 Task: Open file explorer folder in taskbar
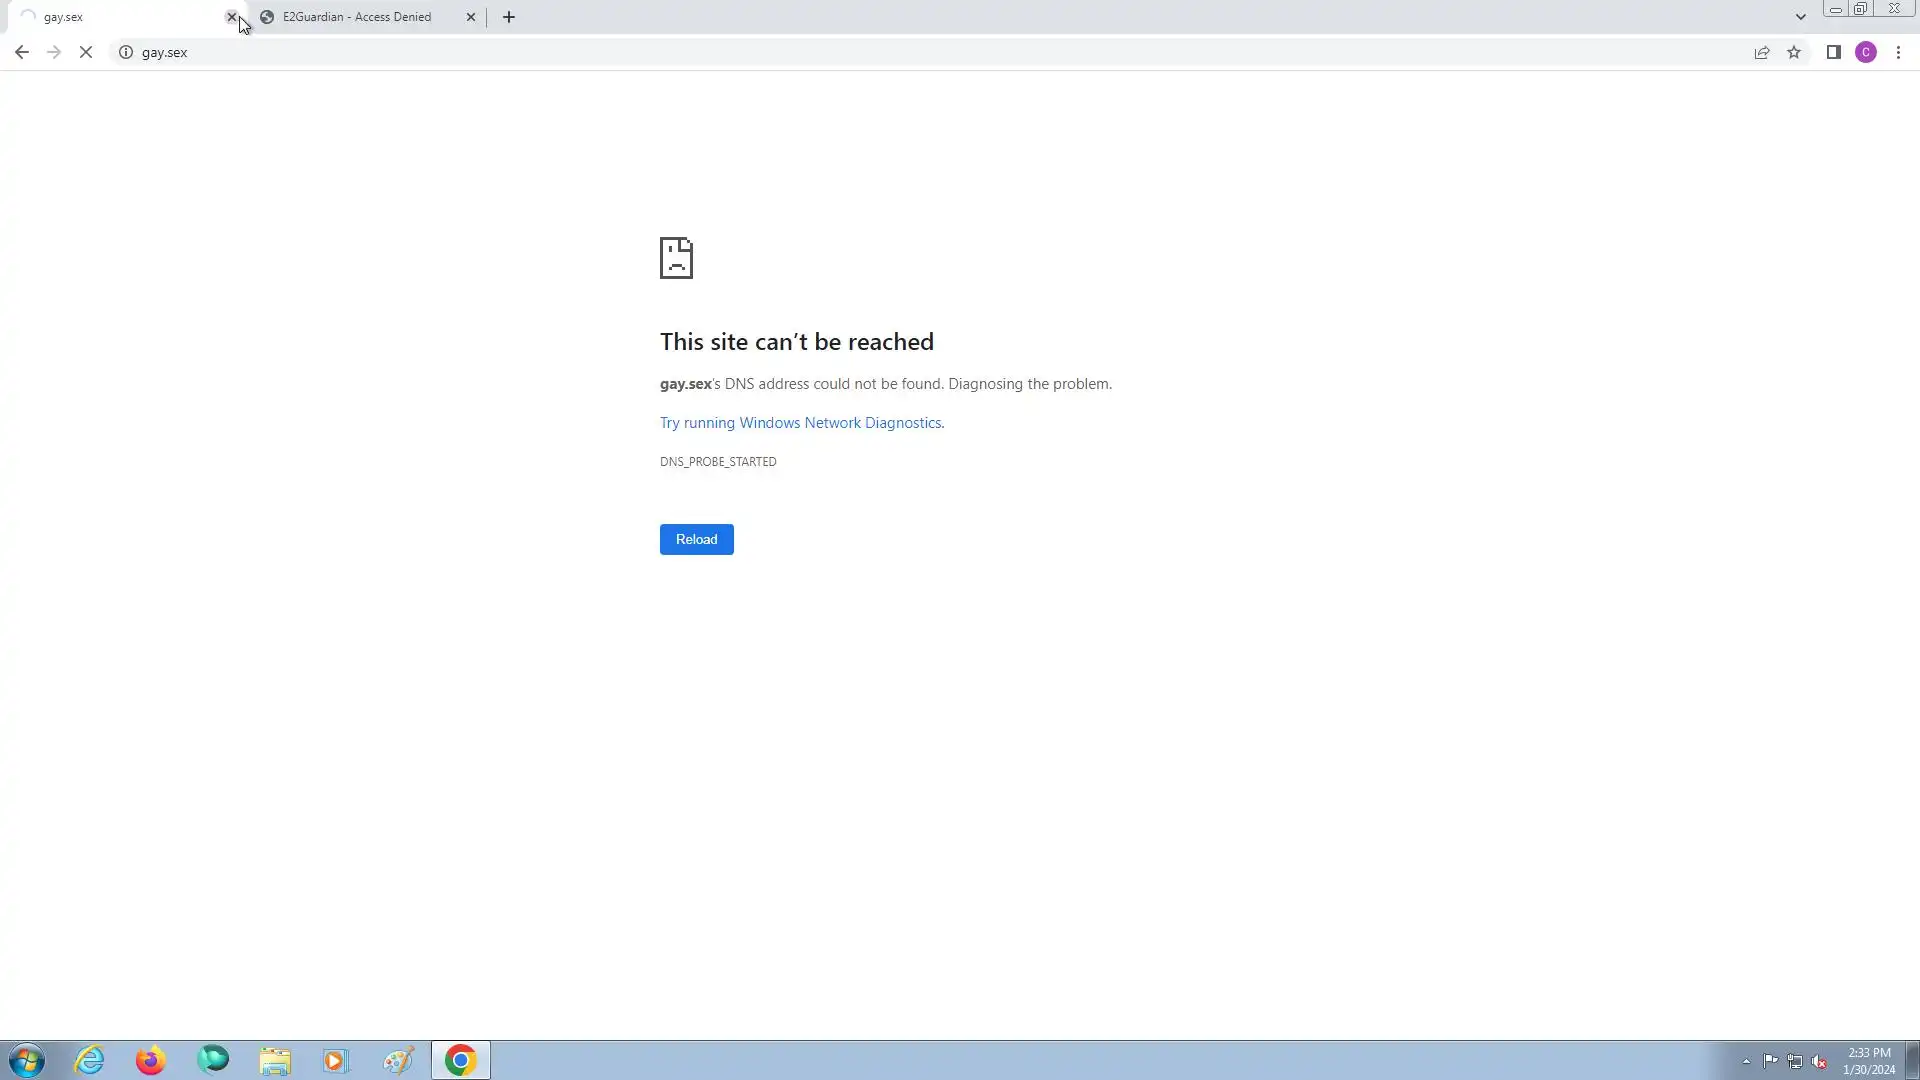(274, 1060)
